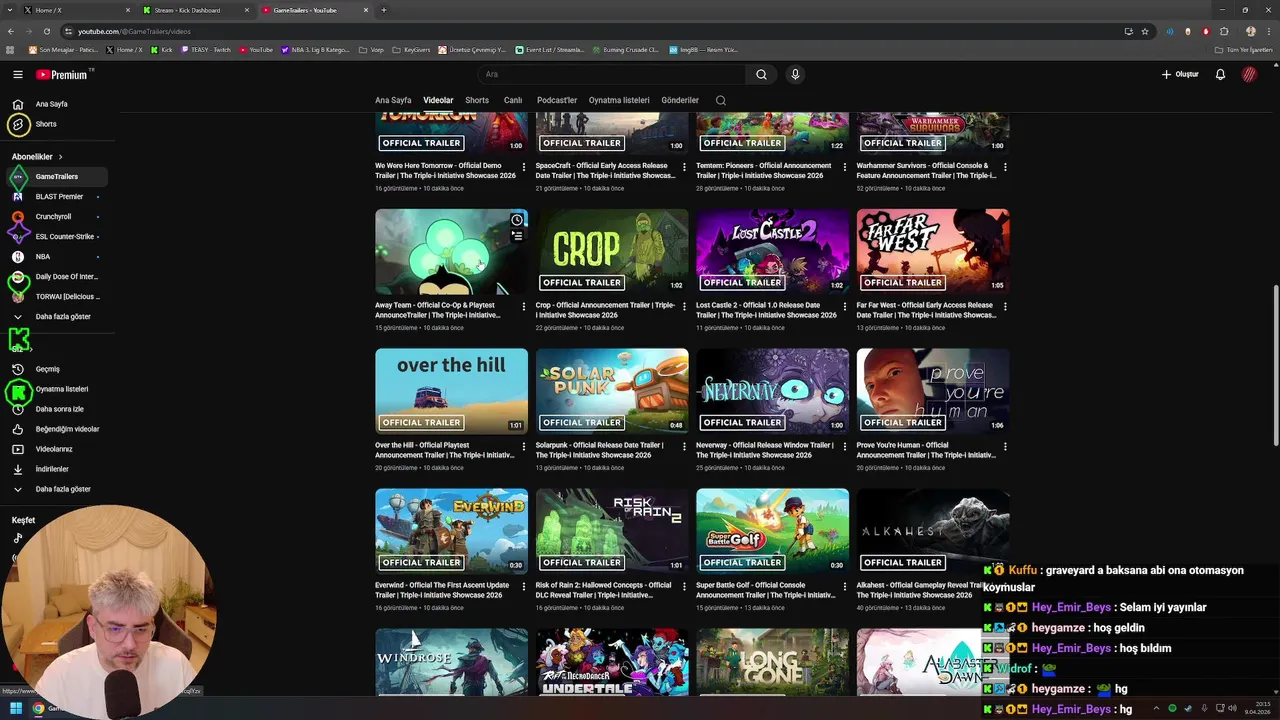Open the account avatar menu

tap(1249, 74)
